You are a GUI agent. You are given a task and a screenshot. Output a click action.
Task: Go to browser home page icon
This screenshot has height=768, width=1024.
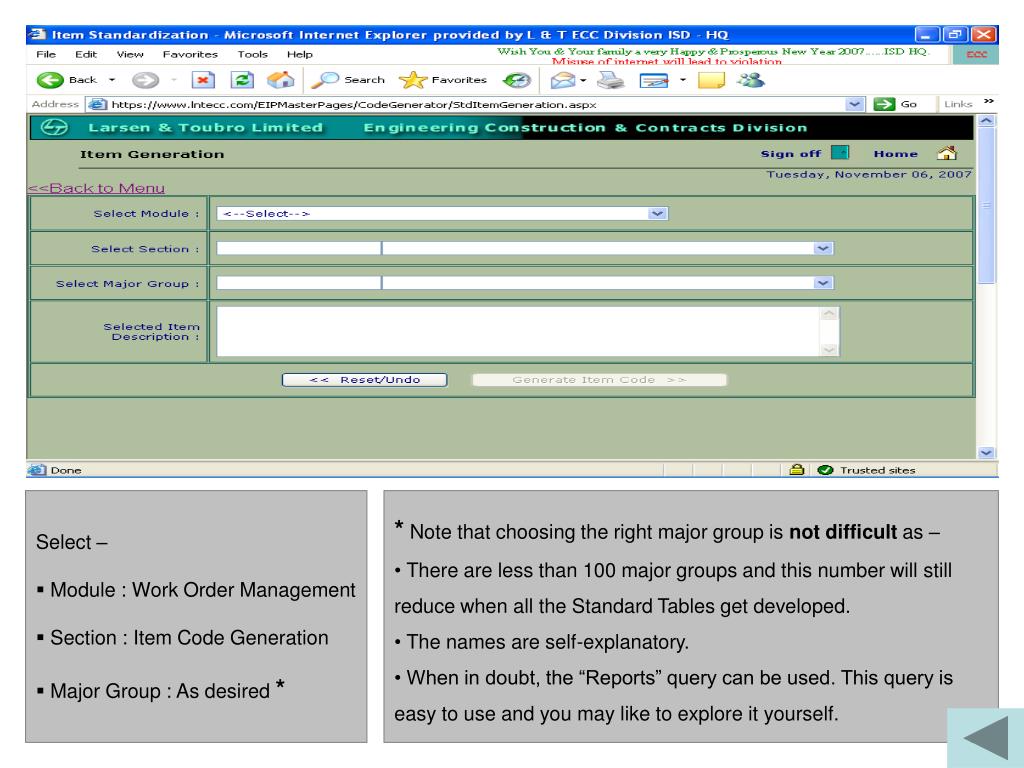point(281,80)
